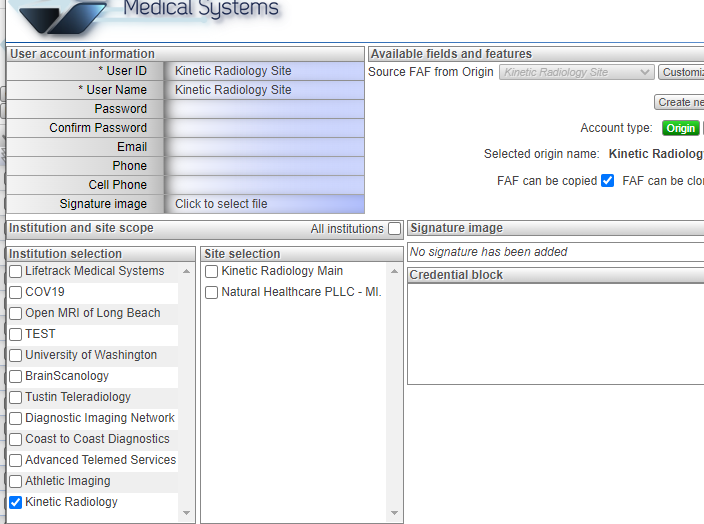
Task: Click the Institution selection heading
Action: [x=101, y=254]
